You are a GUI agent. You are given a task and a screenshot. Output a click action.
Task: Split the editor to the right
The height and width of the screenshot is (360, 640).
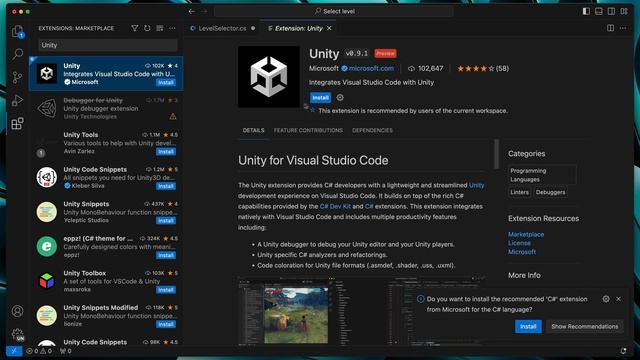tap(610, 28)
